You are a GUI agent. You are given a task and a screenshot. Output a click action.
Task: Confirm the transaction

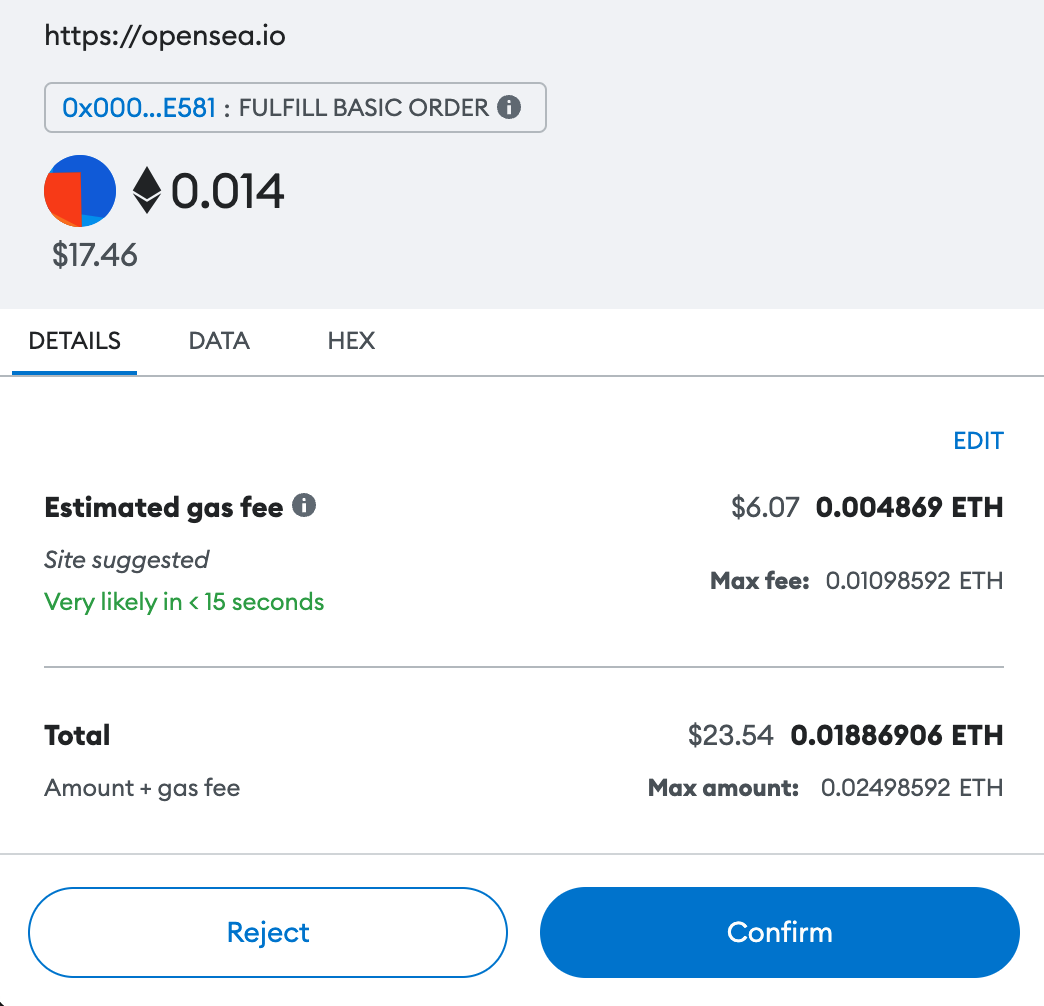point(780,932)
